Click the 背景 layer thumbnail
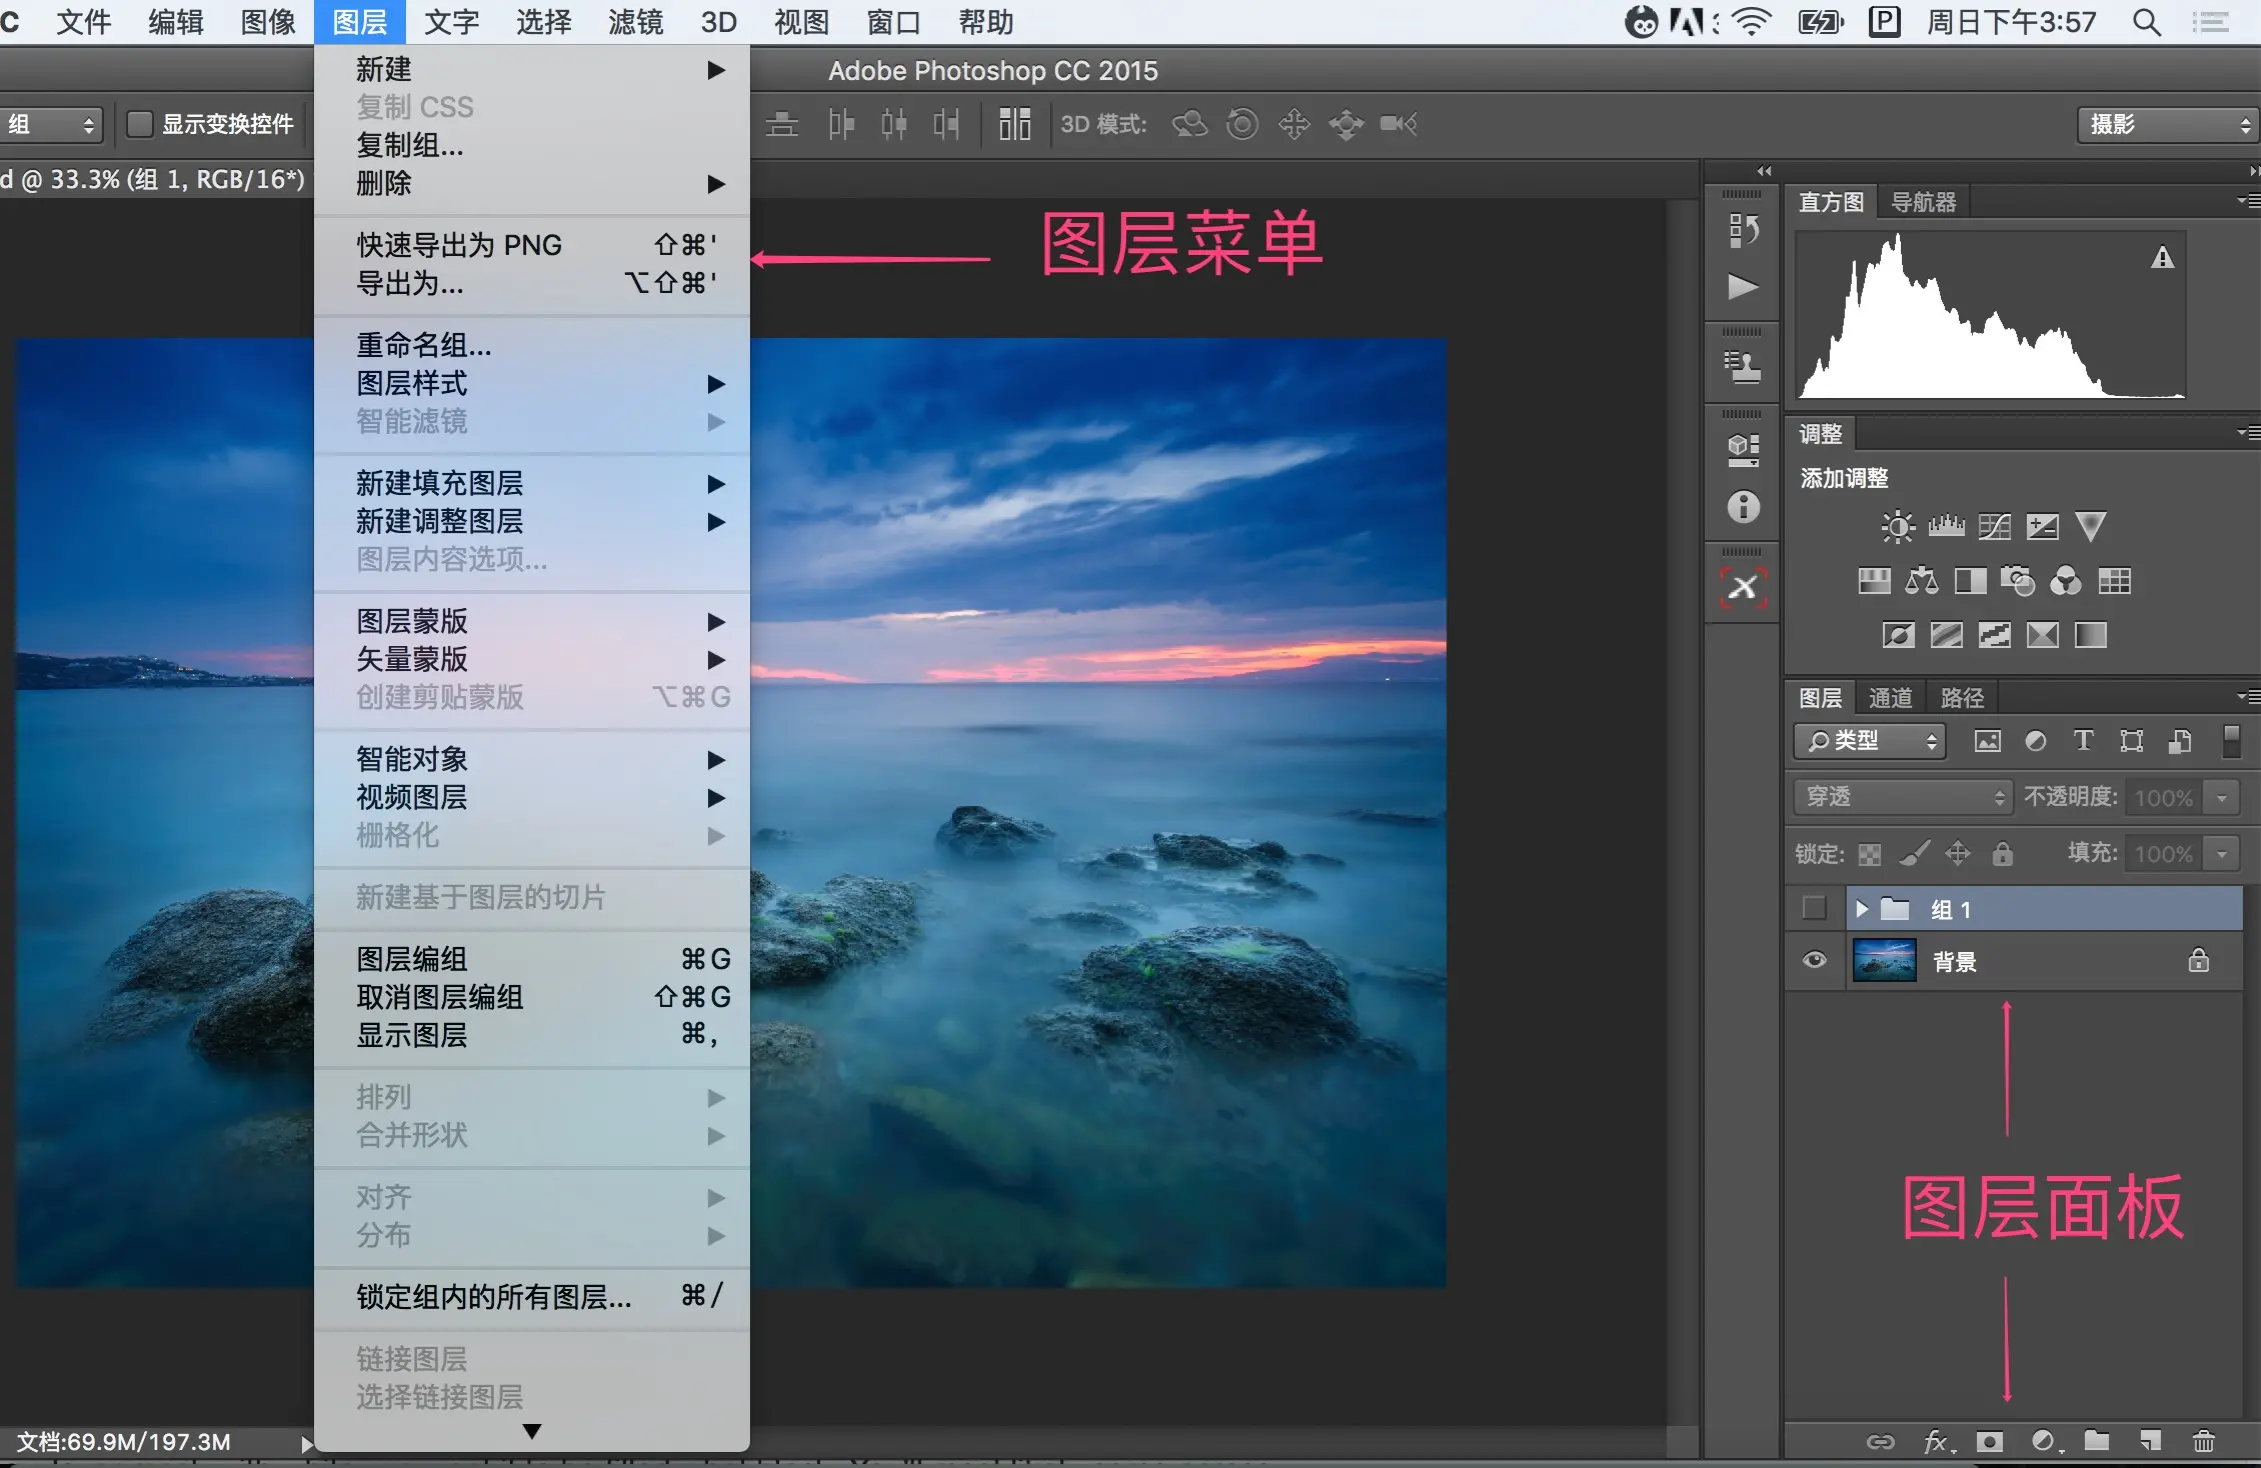Viewport: 2261px width, 1468px height. pos(1884,961)
